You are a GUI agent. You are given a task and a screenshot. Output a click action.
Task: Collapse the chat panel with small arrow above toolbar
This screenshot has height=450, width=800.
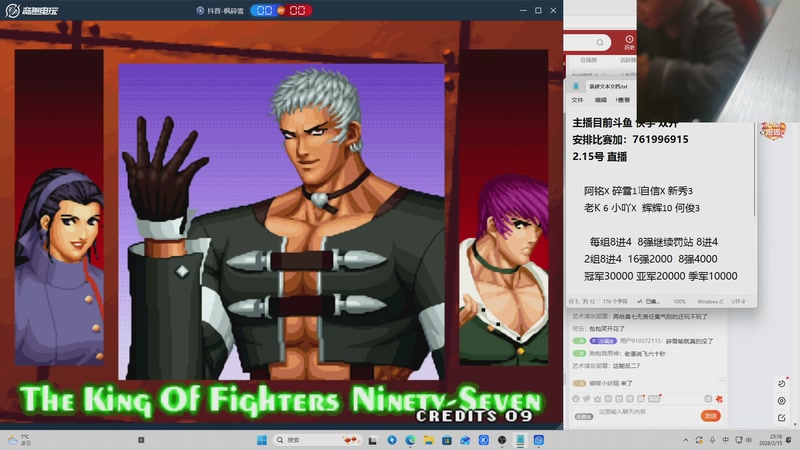(721, 381)
